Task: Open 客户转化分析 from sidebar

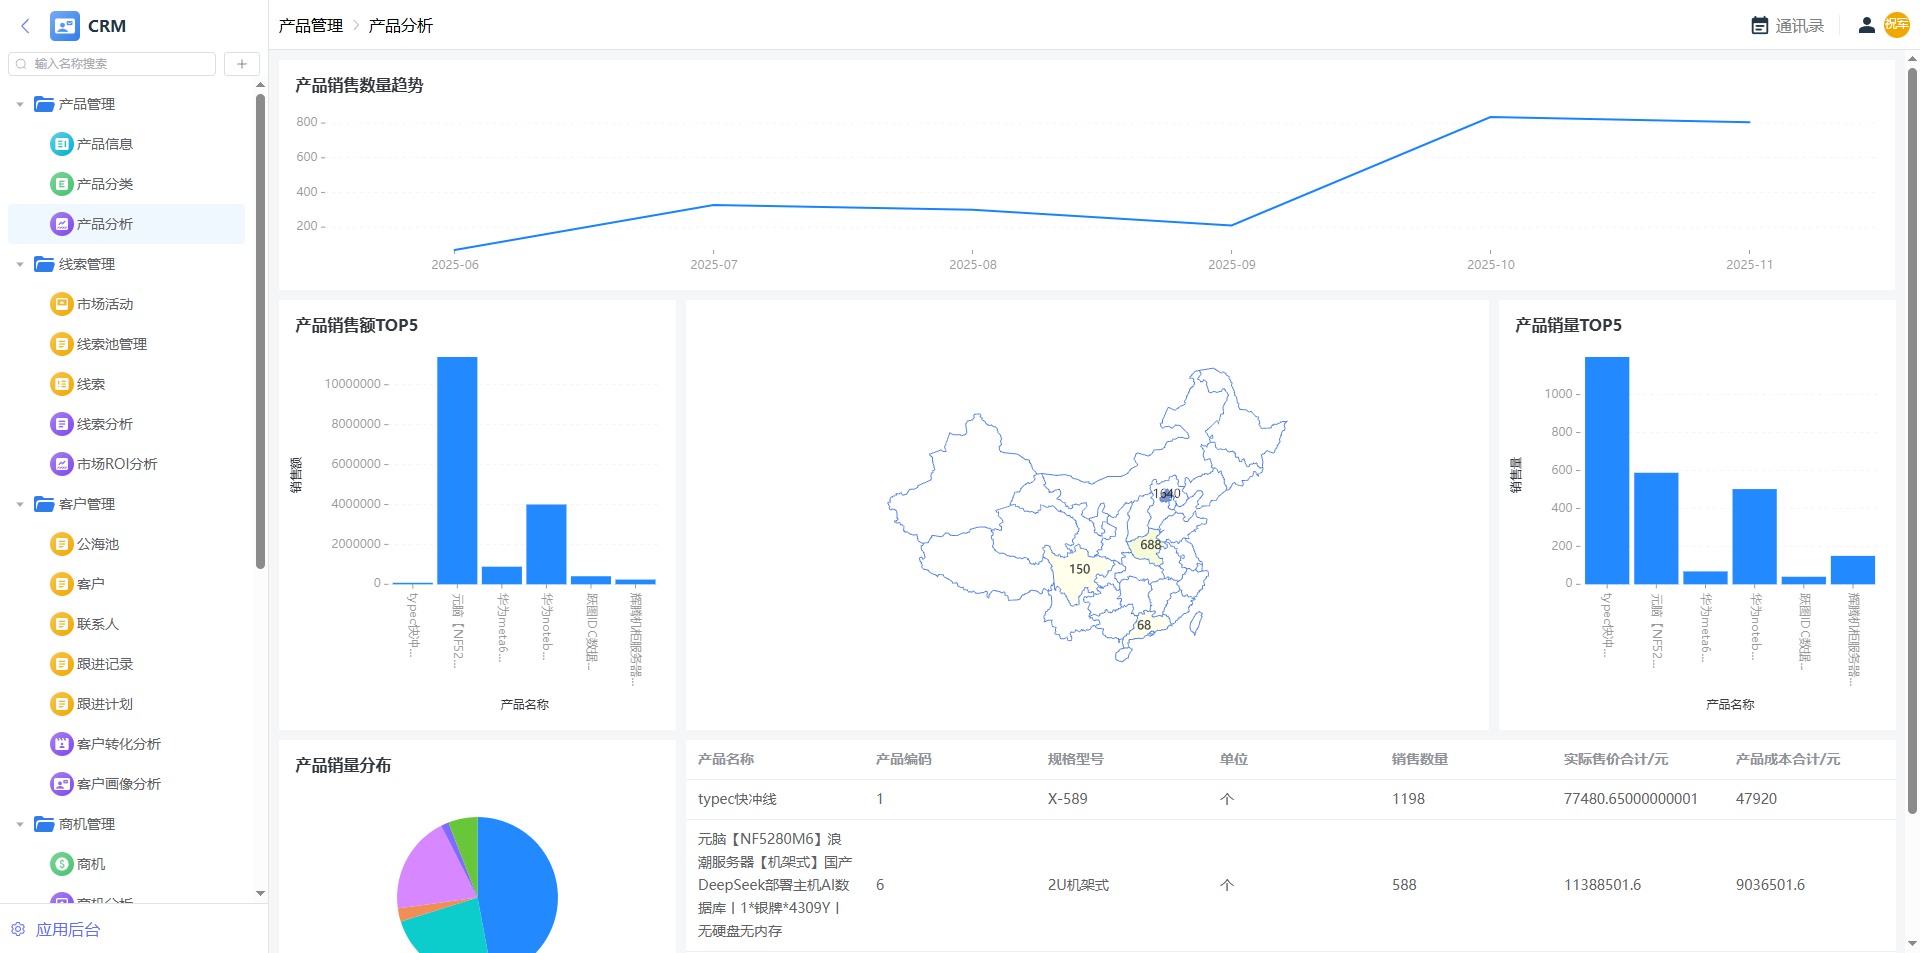Action: [x=118, y=744]
